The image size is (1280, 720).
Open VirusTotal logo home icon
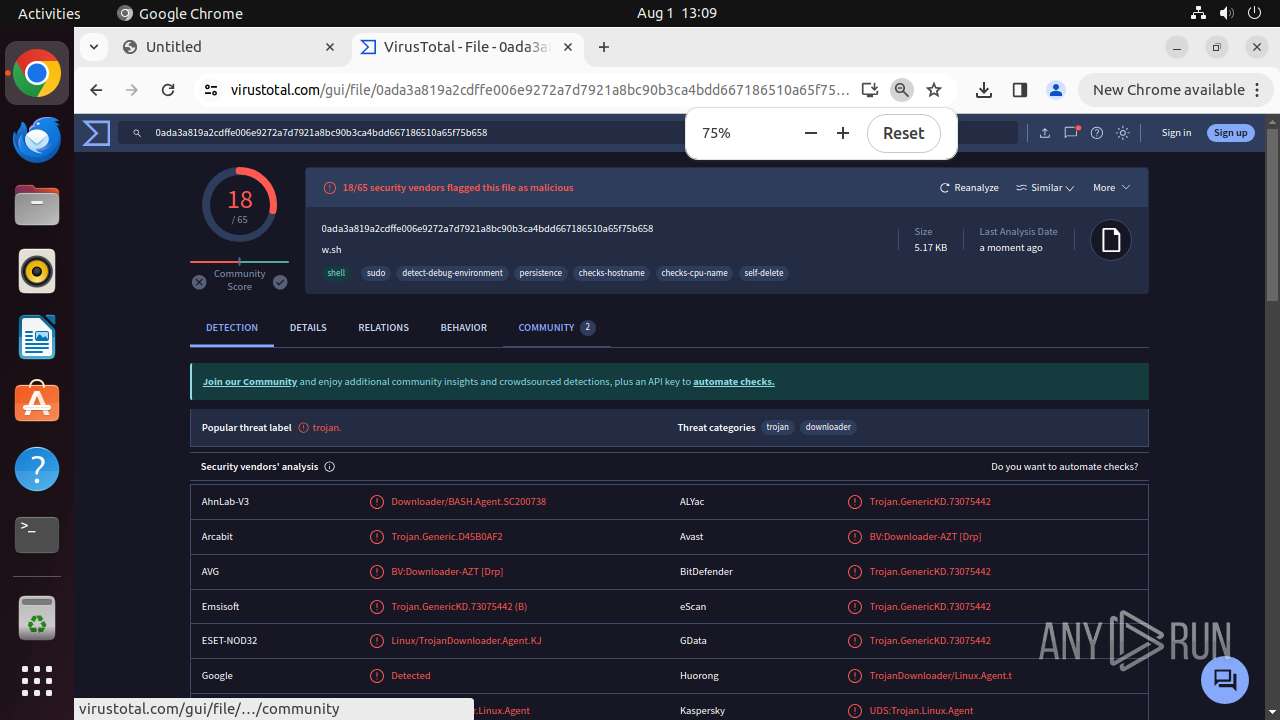coord(96,133)
